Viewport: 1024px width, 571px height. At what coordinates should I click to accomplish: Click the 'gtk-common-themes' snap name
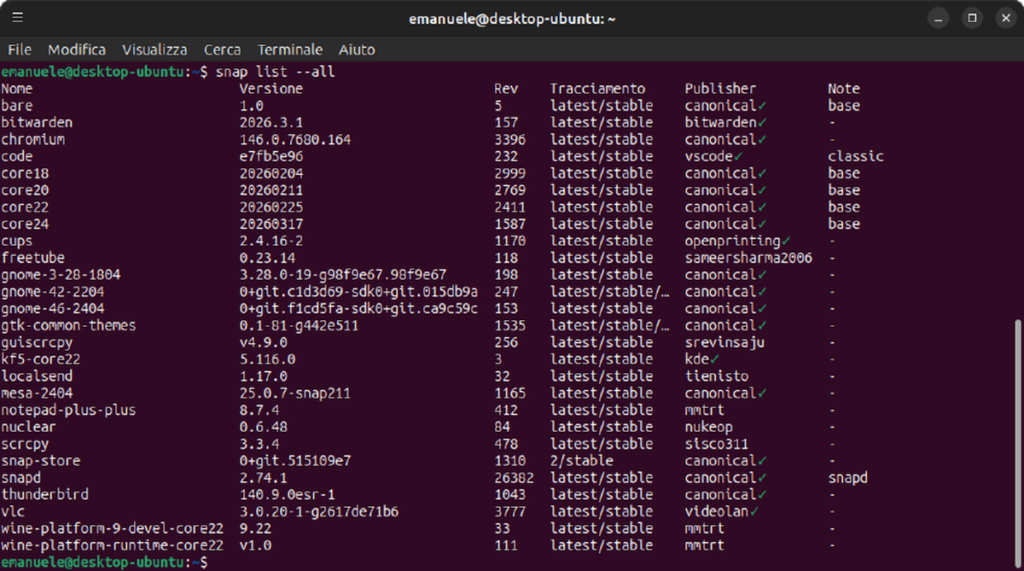[x=69, y=325]
